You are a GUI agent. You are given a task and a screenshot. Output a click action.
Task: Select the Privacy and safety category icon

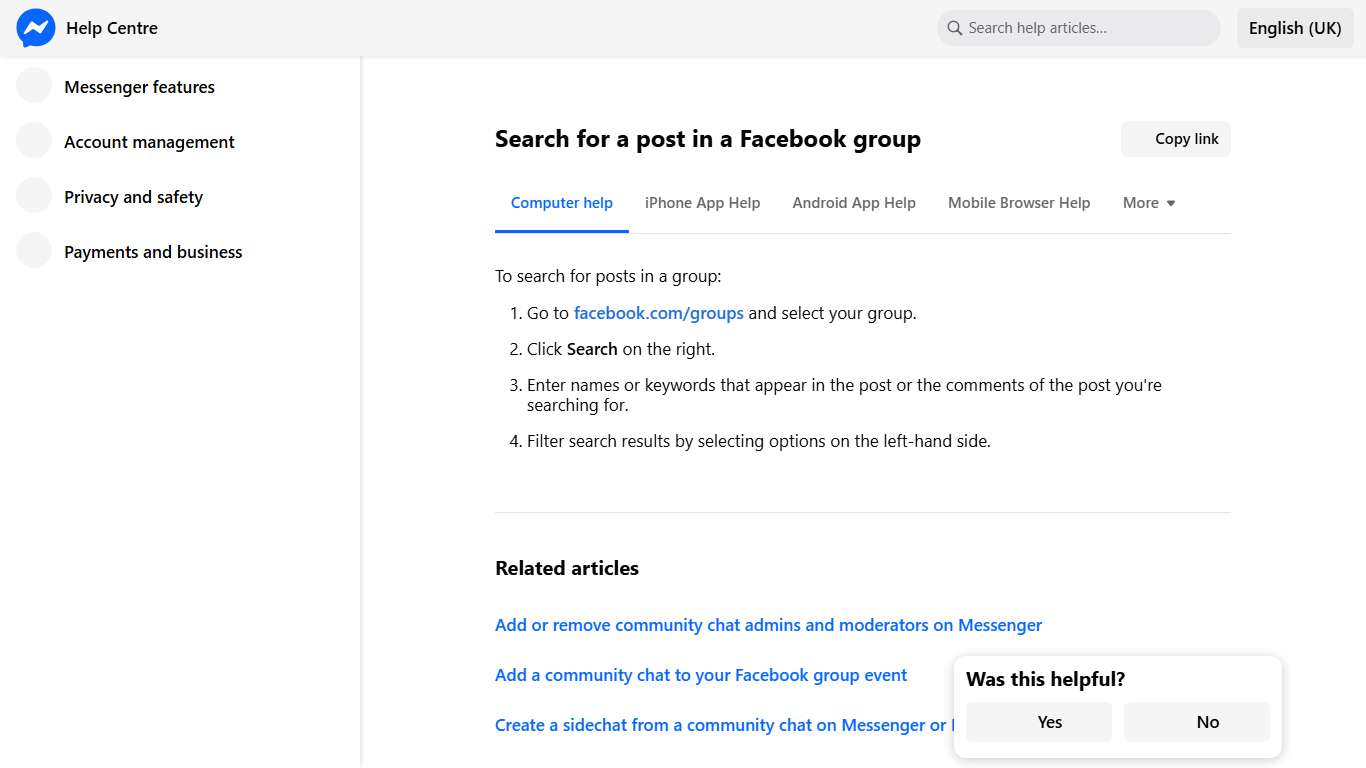click(33, 196)
